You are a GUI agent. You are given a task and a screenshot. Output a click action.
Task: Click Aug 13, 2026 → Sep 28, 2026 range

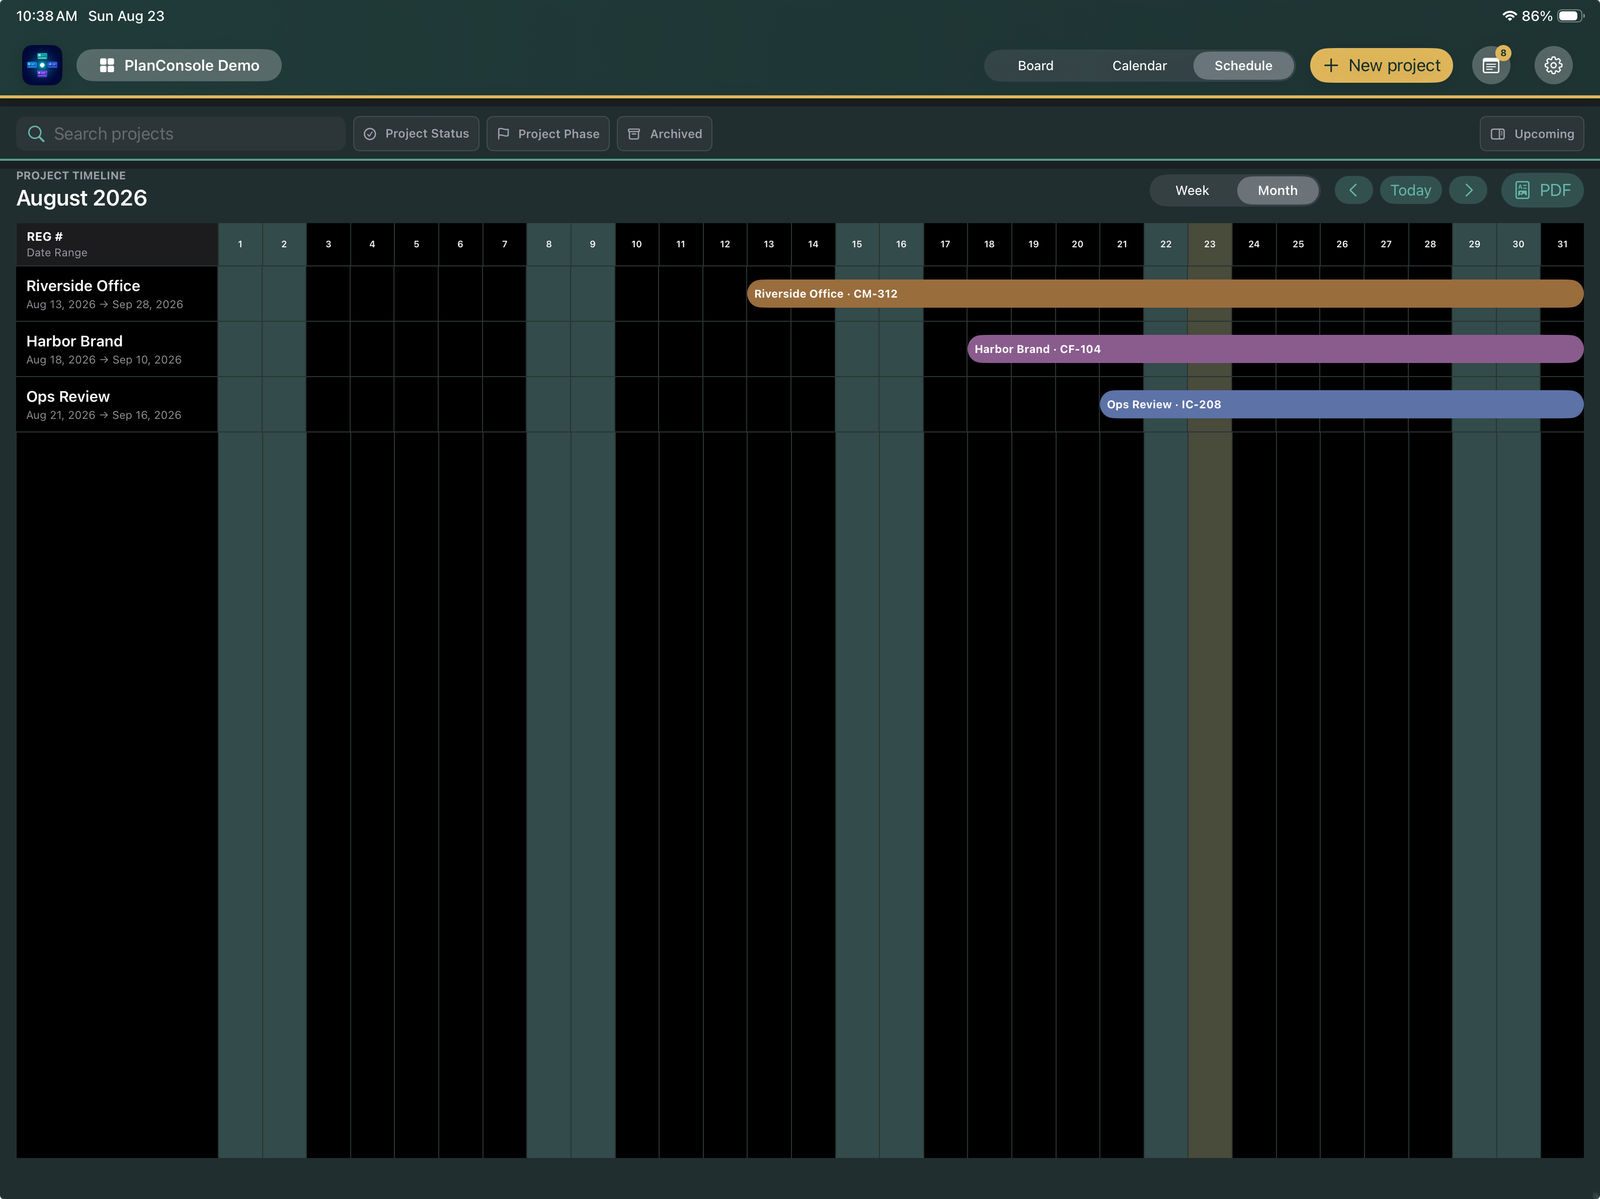[x=105, y=305]
